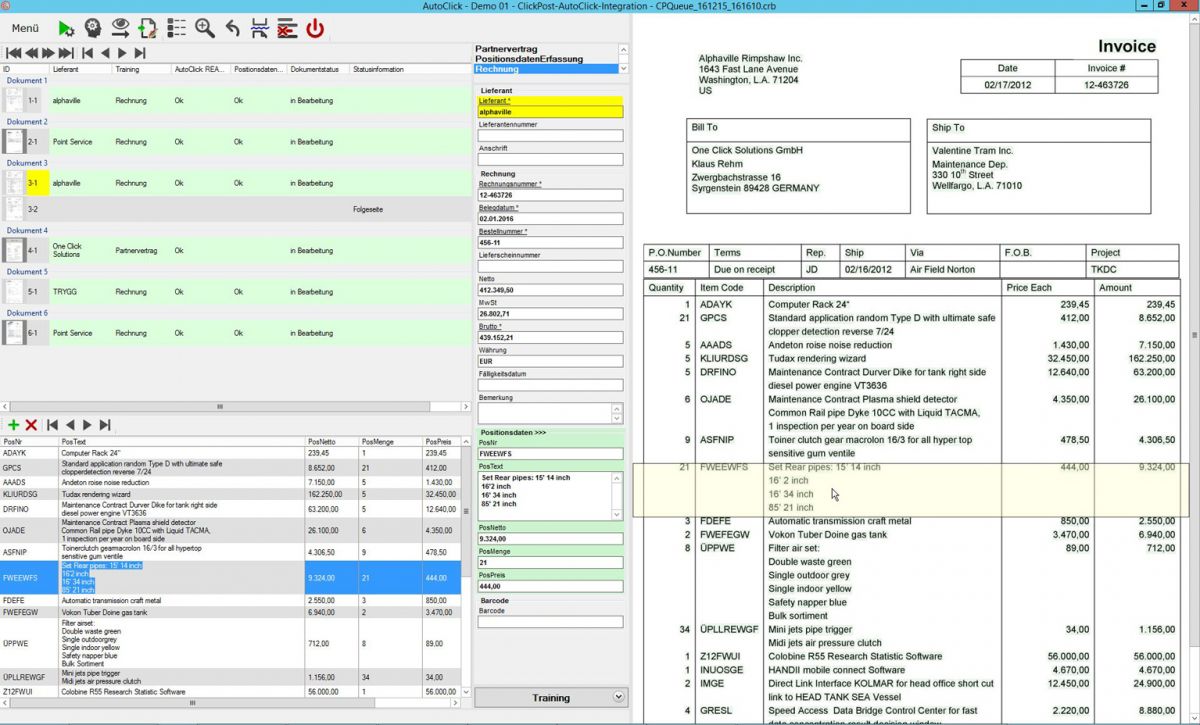
Task: Click the Positionsdaten >>> header link
Action: pos(513,432)
